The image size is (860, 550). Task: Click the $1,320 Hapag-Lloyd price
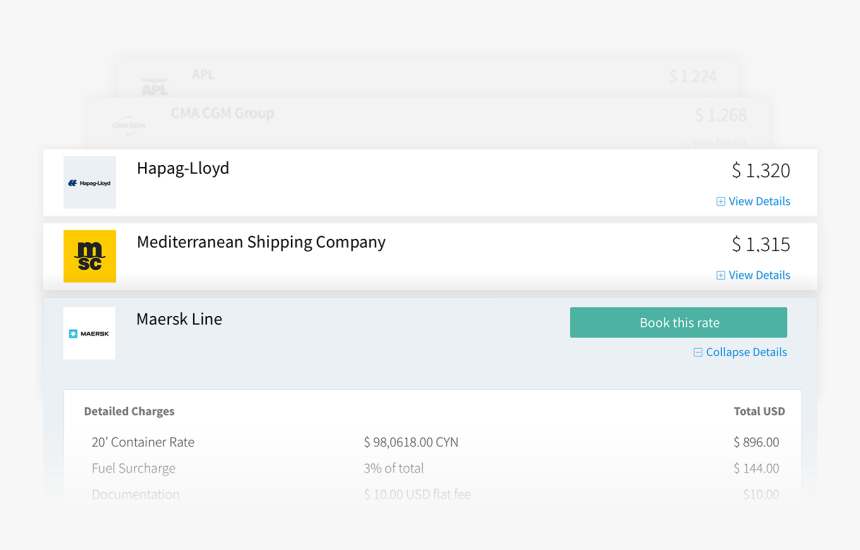[760, 171]
